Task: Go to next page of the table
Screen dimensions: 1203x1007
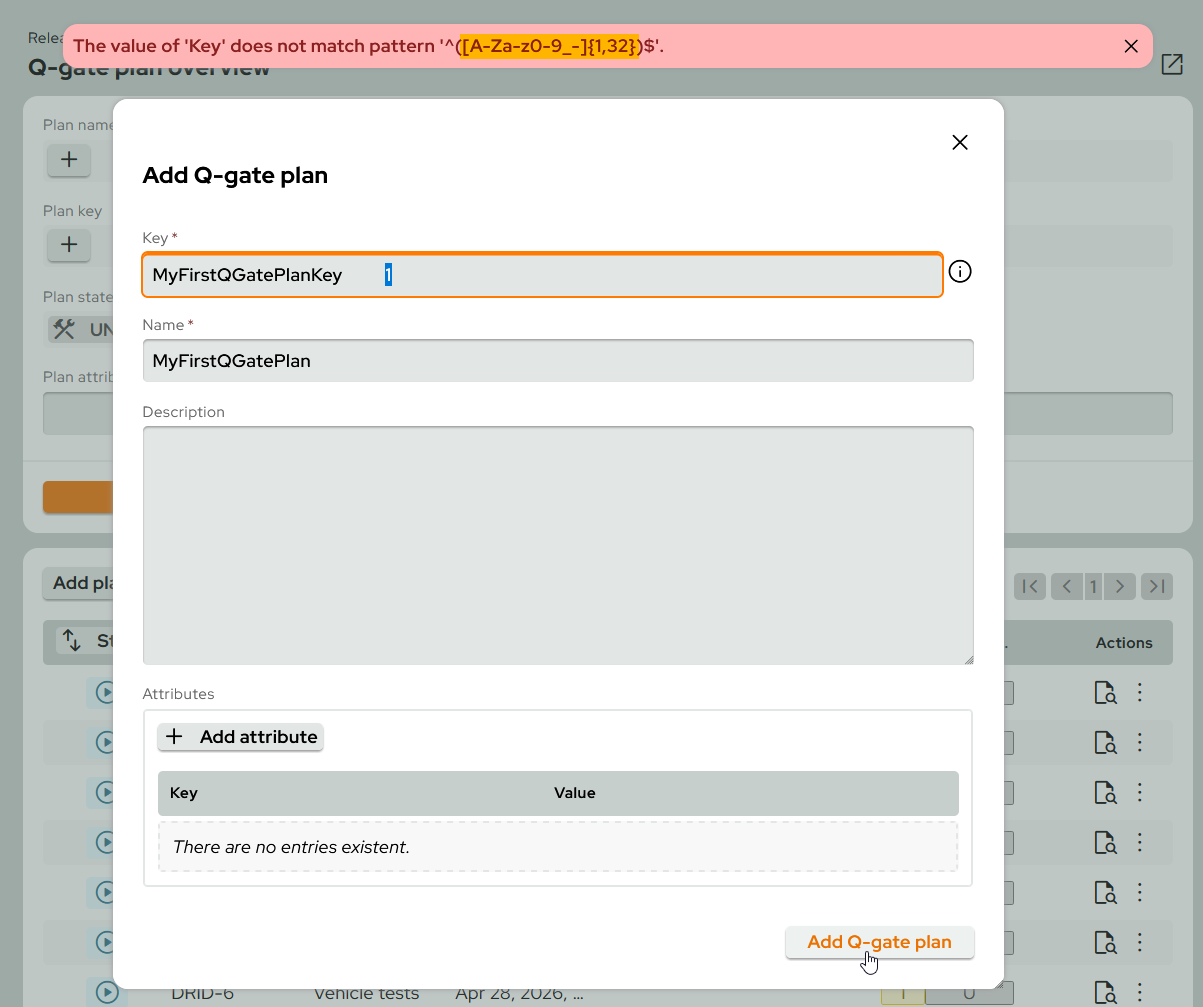Action: click(x=1121, y=586)
